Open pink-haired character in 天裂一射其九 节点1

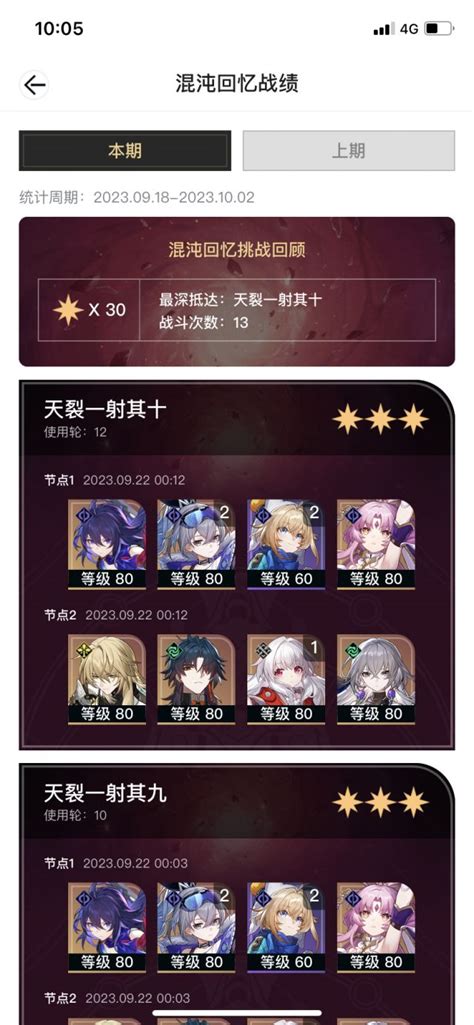pos(376,928)
